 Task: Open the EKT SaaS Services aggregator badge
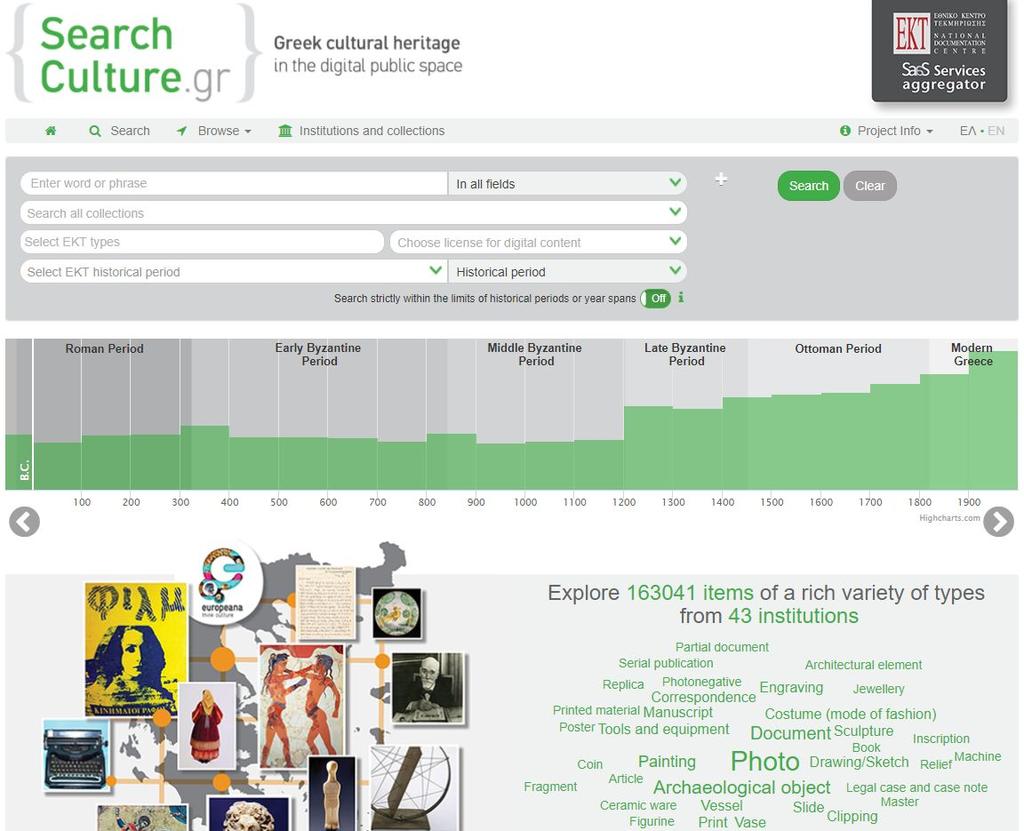pos(940,50)
